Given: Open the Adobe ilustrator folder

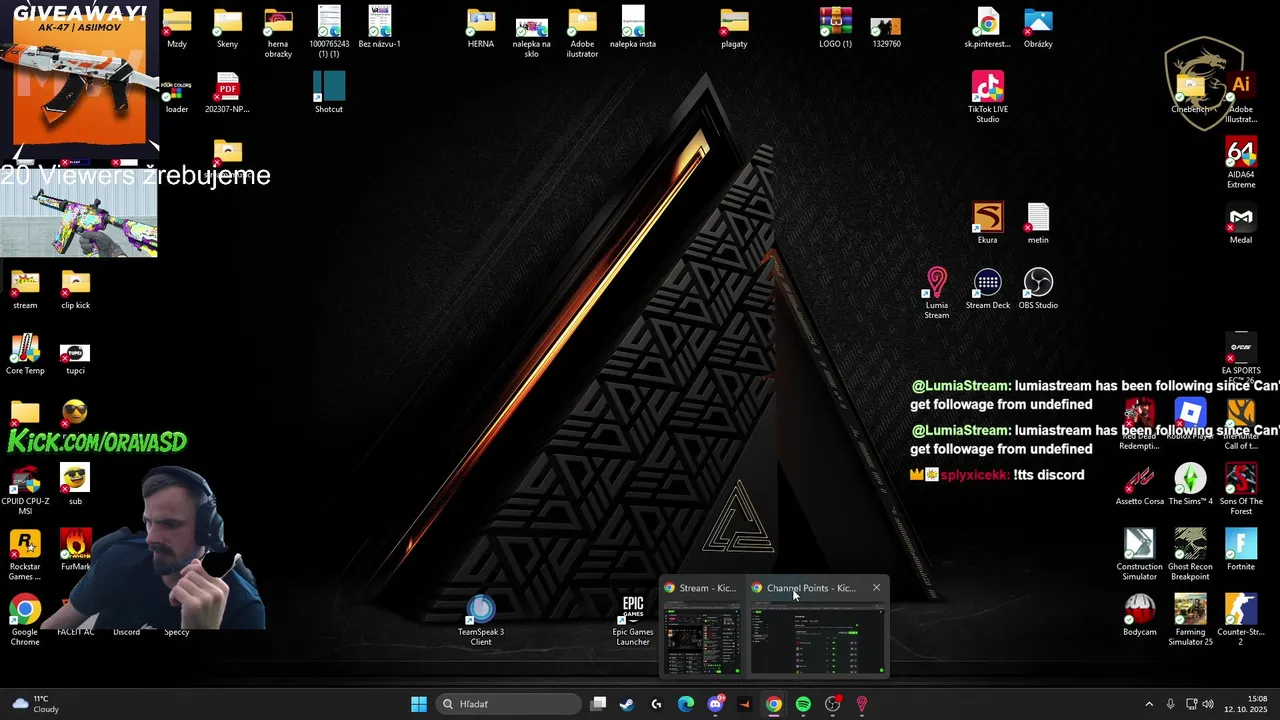Looking at the screenshot, I should (582, 33).
